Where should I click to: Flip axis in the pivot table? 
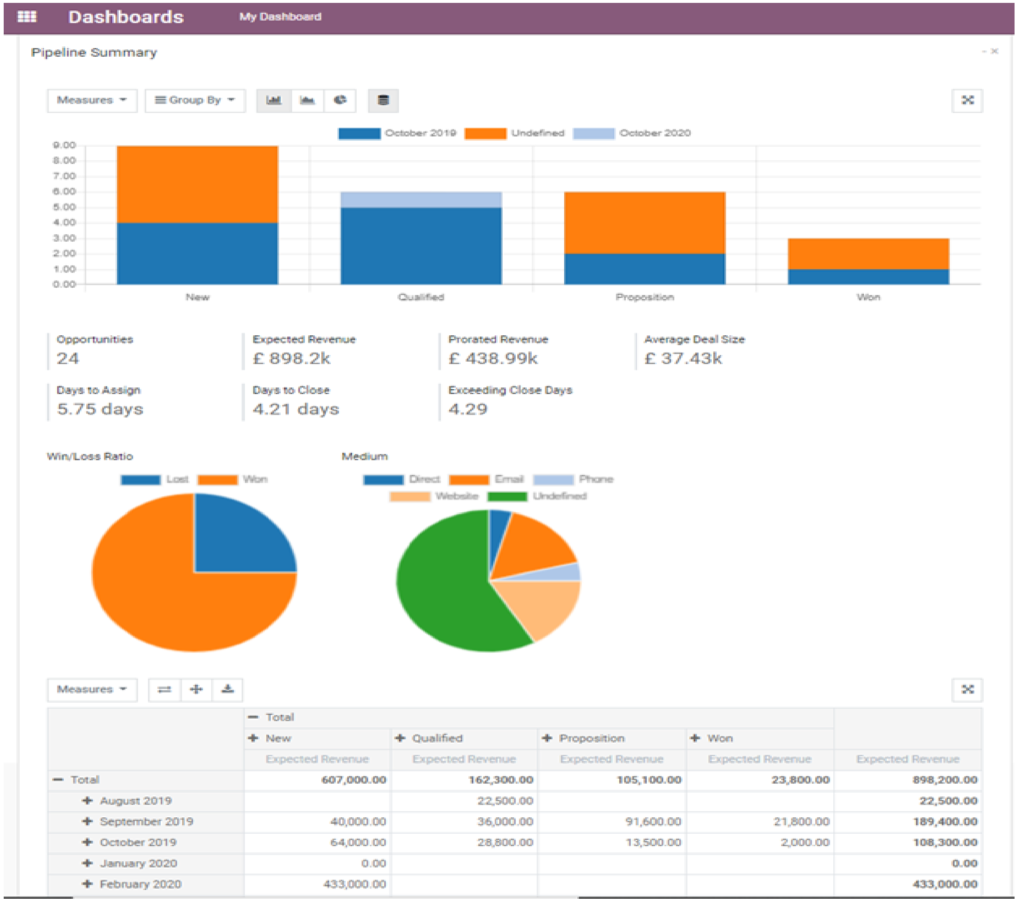[164, 689]
